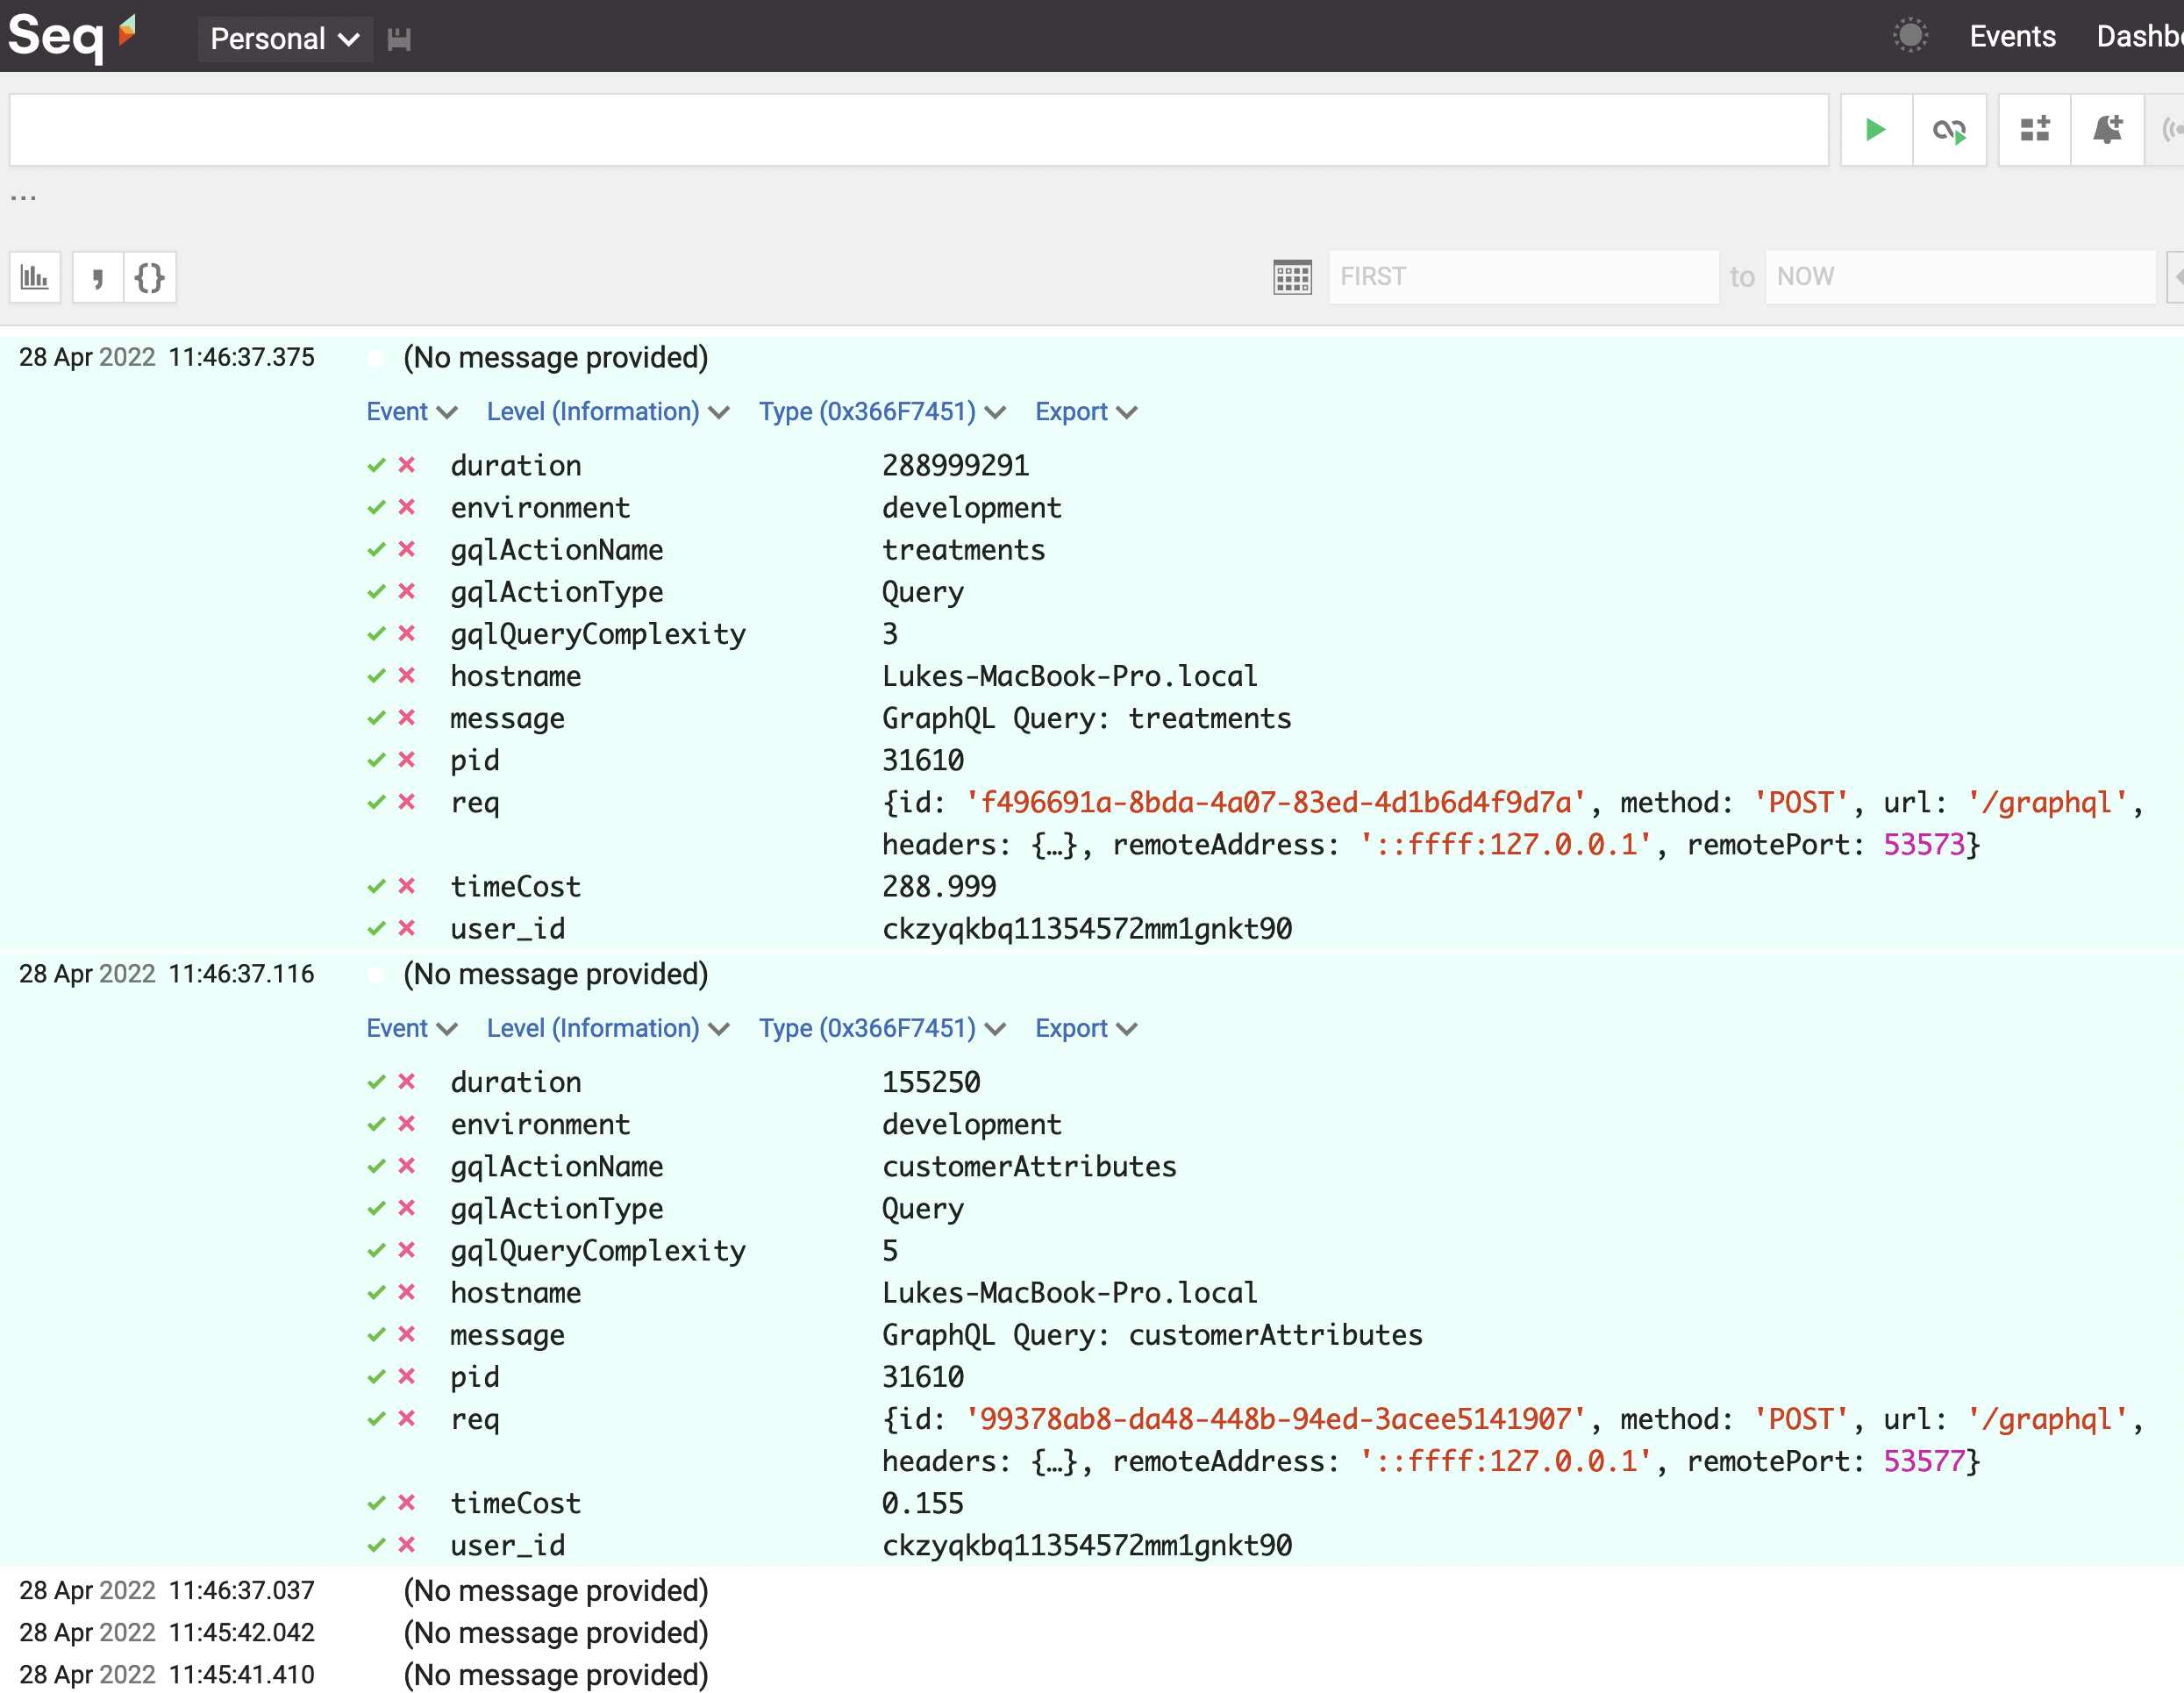The width and height of the screenshot is (2184, 1693).
Task: Click the query filter input box
Action: (x=919, y=130)
